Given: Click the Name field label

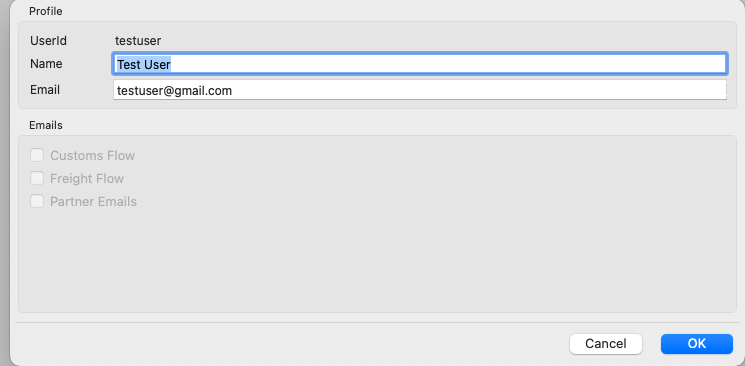Looking at the screenshot, I should pos(46,64).
